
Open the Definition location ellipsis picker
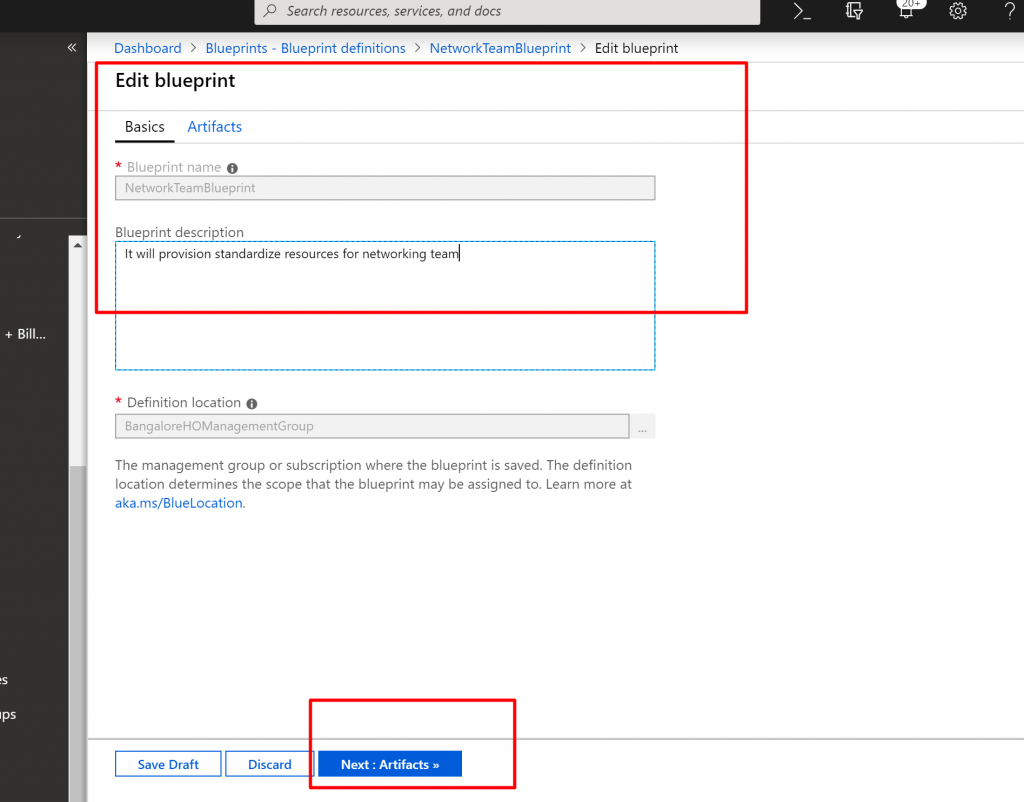pyautogui.click(x=642, y=427)
